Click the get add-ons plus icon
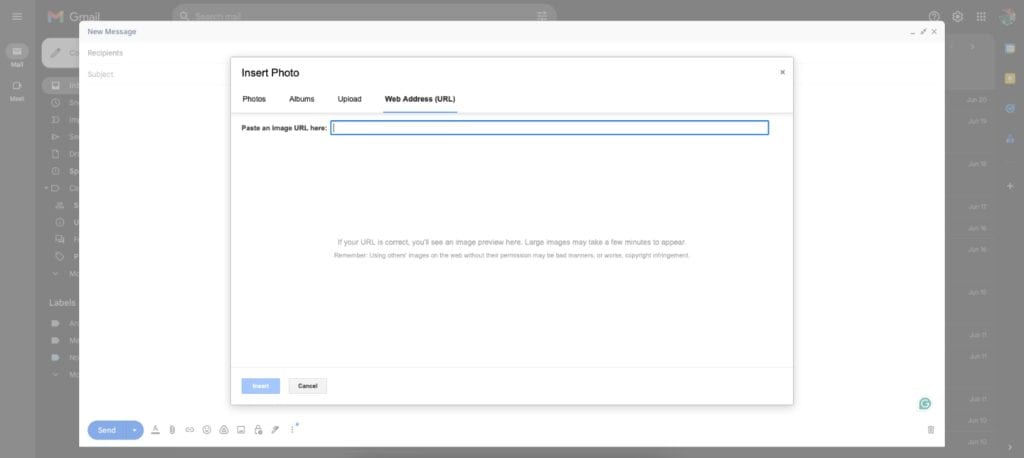The image size is (1024, 458). pos(1010,186)
